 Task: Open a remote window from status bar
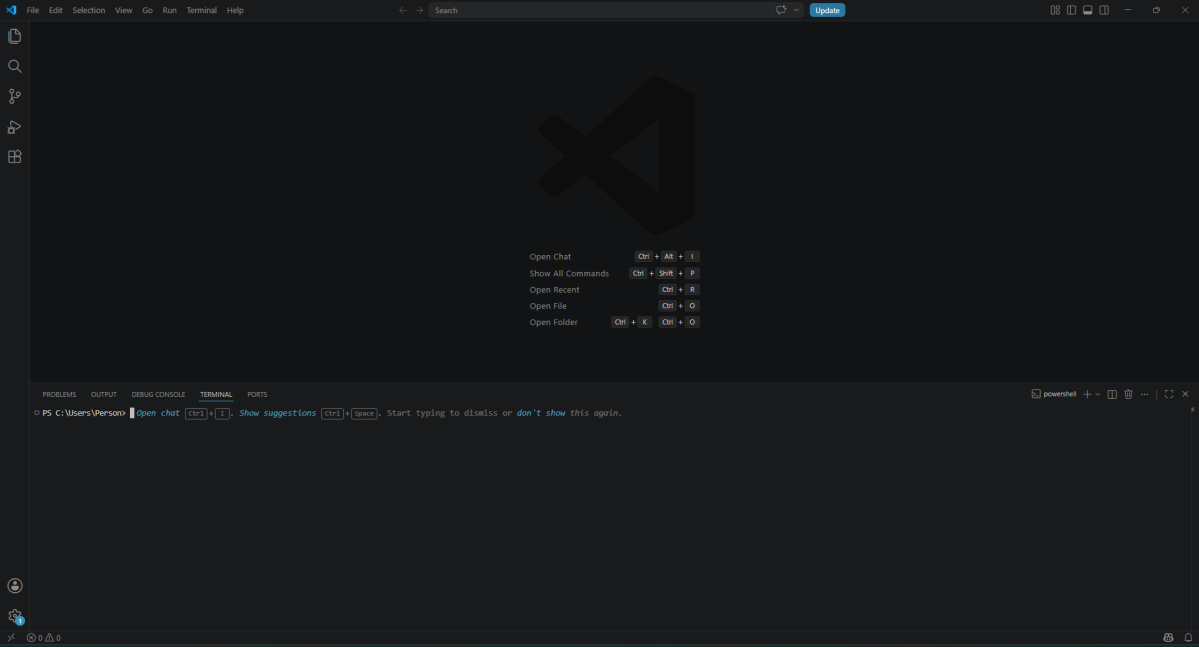coord(11,638)
